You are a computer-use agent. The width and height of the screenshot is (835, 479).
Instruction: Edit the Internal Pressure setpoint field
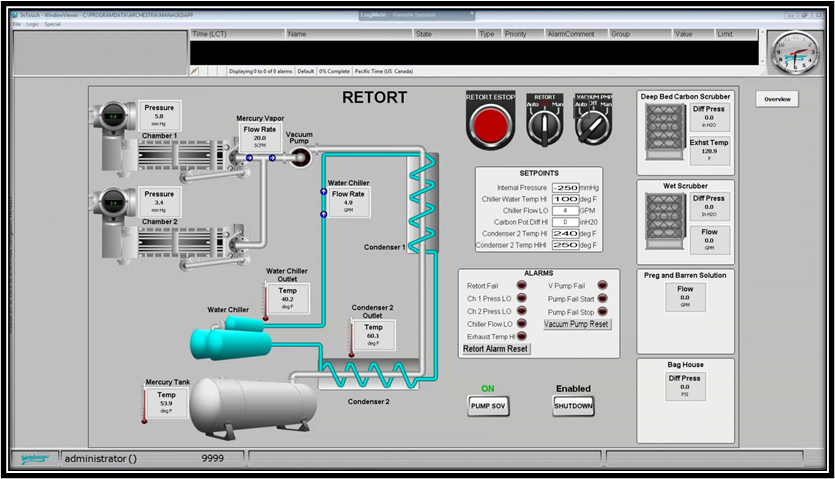566,188
